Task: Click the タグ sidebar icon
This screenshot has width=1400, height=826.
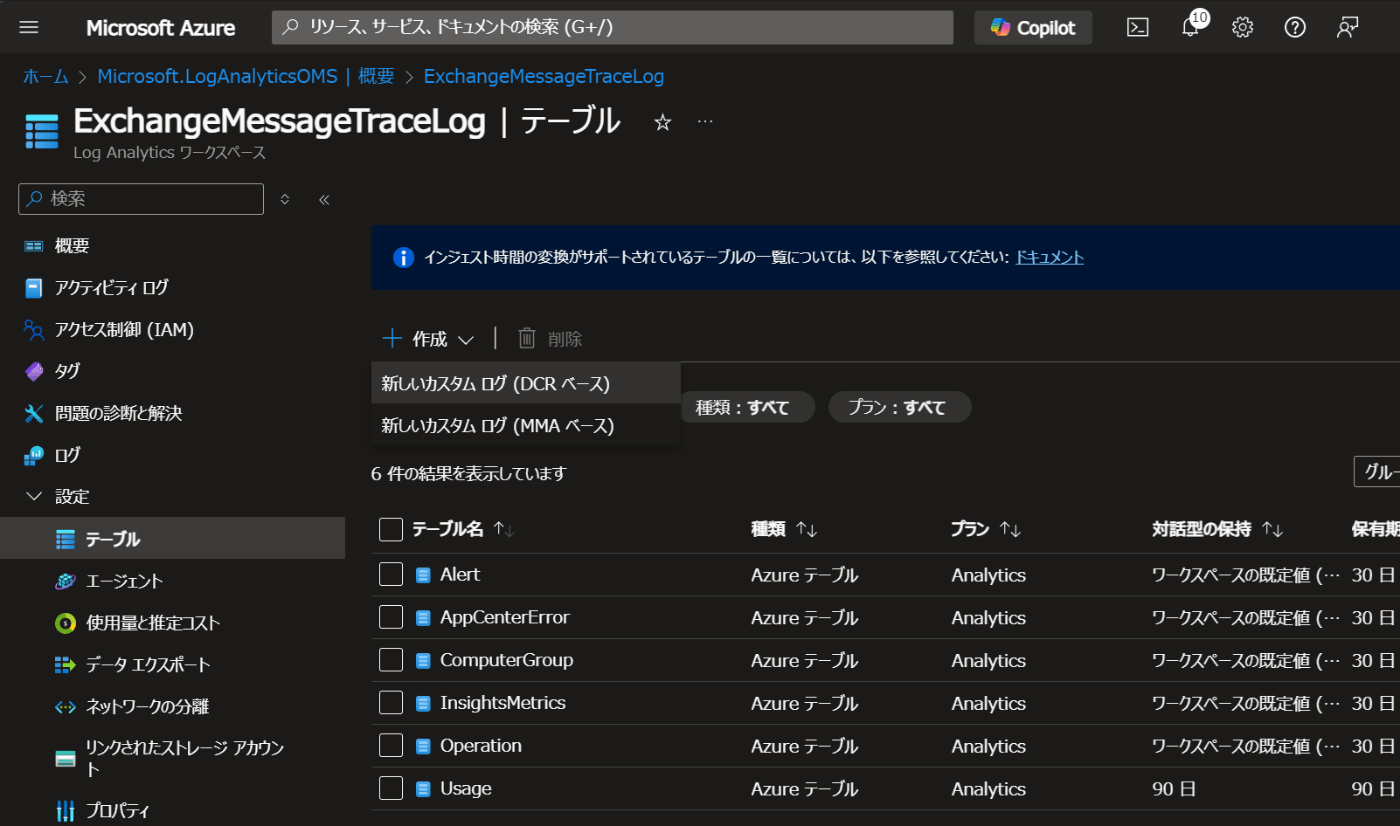Action: [34, 371]
